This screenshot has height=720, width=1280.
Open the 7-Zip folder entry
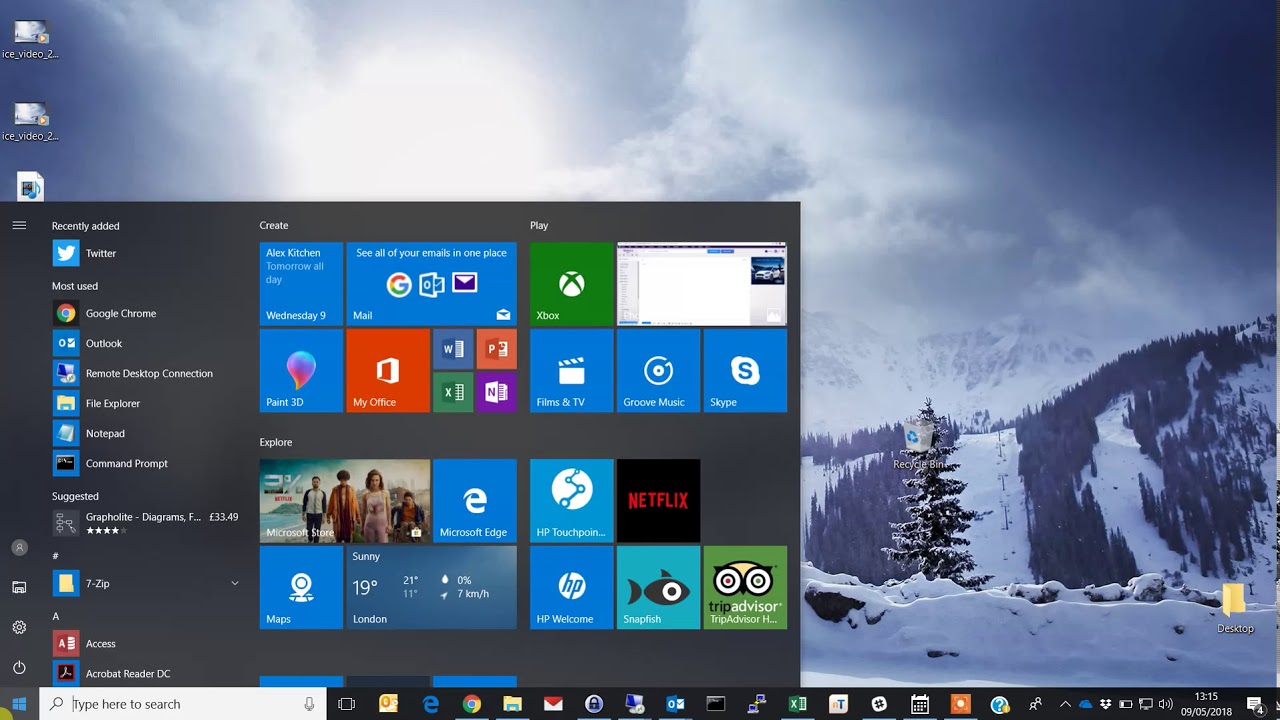(x=145, y=583)
